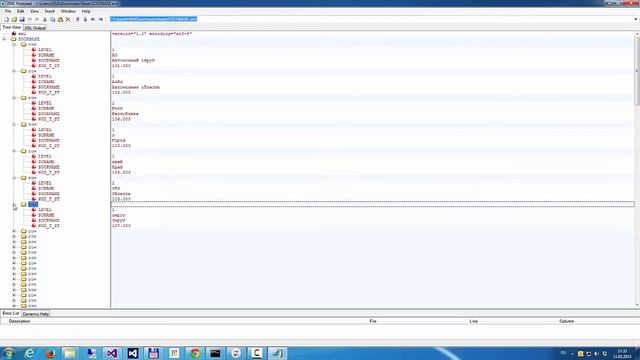Click the Paste toolbar icon
Viewport: 640px width, 360px height.
click(60, 19)
